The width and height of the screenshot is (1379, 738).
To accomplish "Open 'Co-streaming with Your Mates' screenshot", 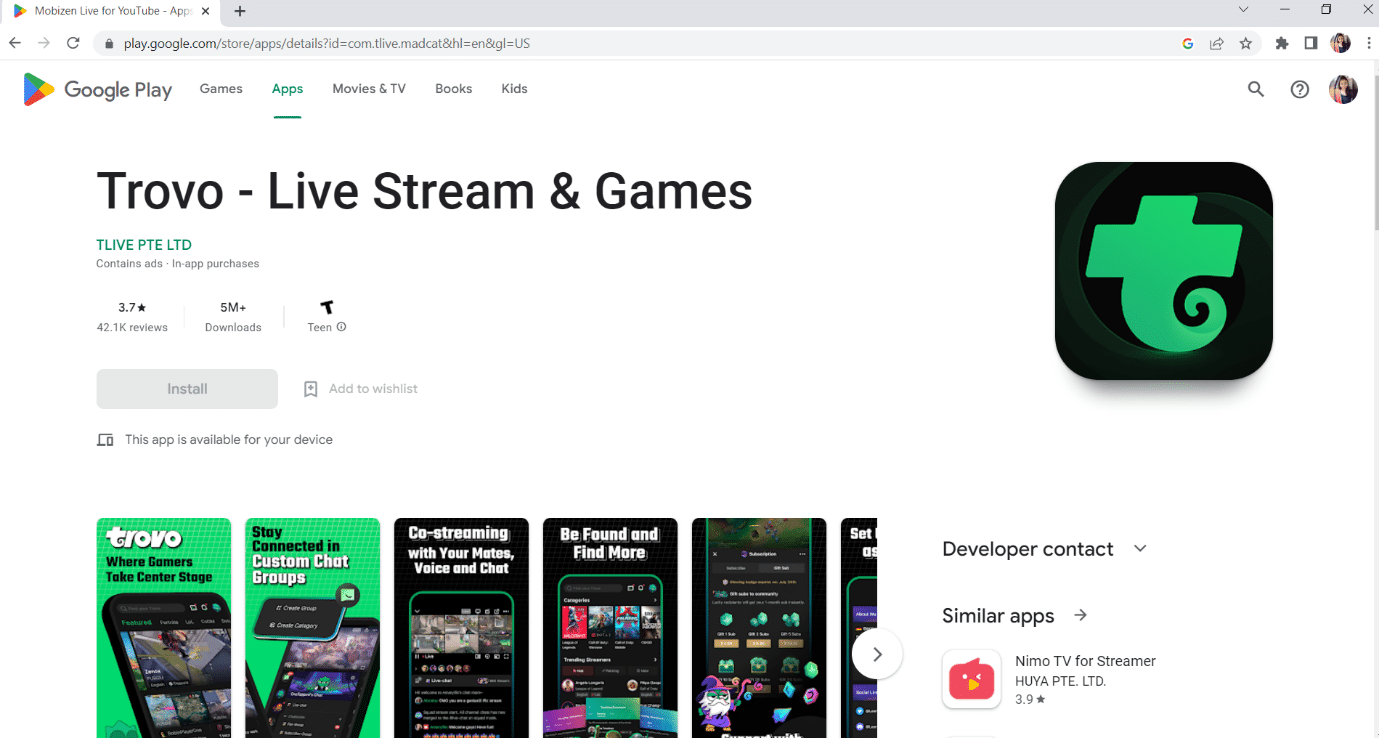I will (x=461, y=628).
